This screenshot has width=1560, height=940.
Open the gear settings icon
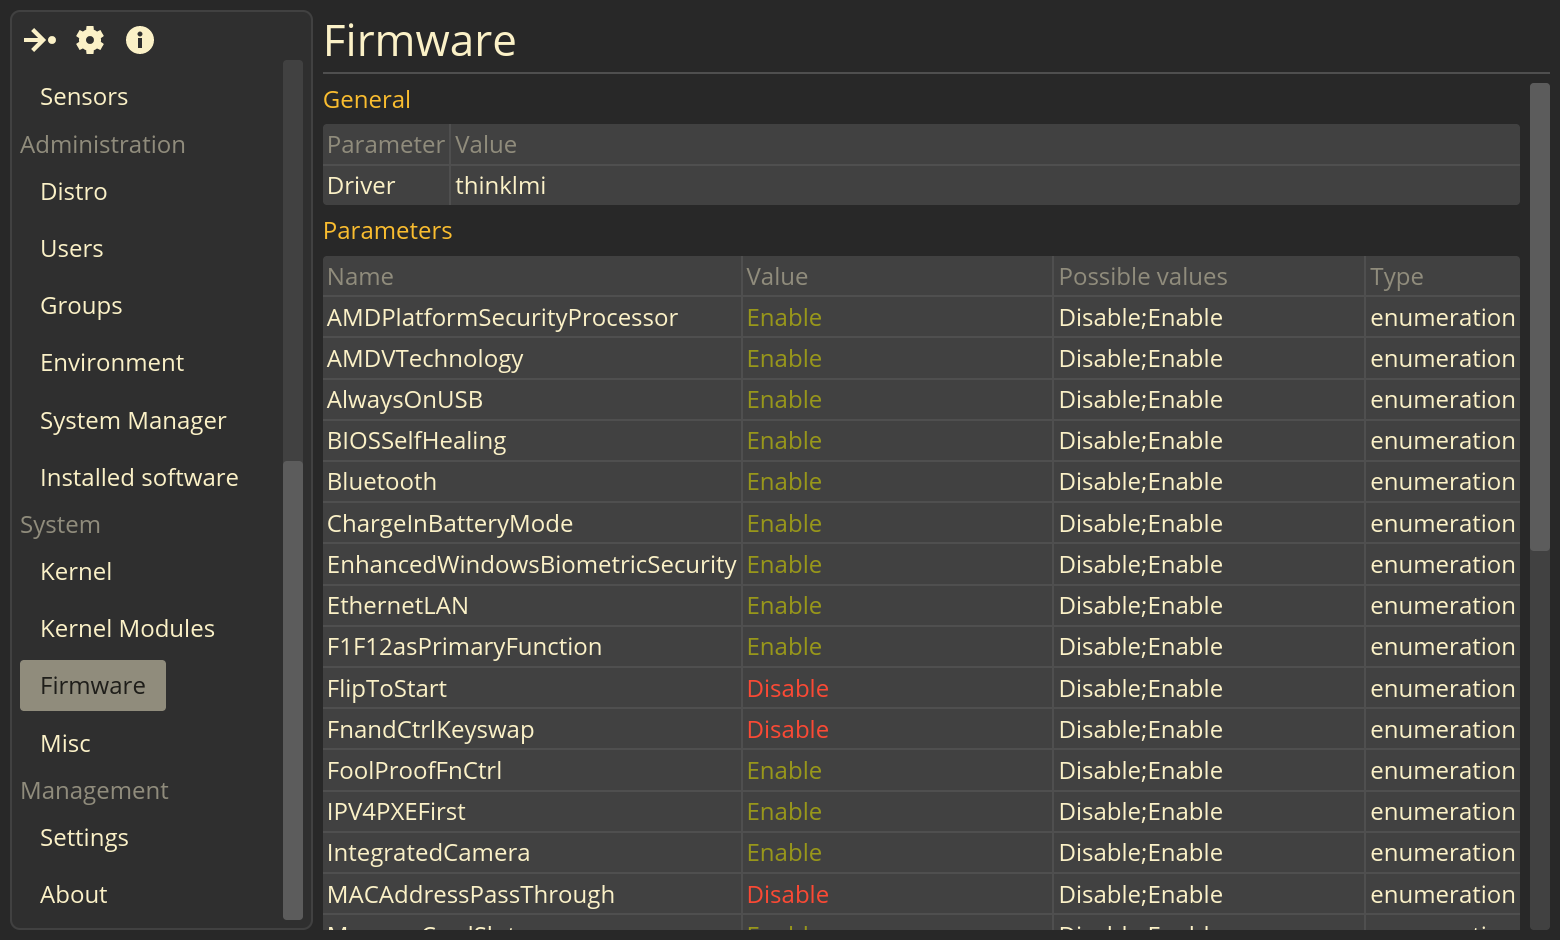coord(90,40)
